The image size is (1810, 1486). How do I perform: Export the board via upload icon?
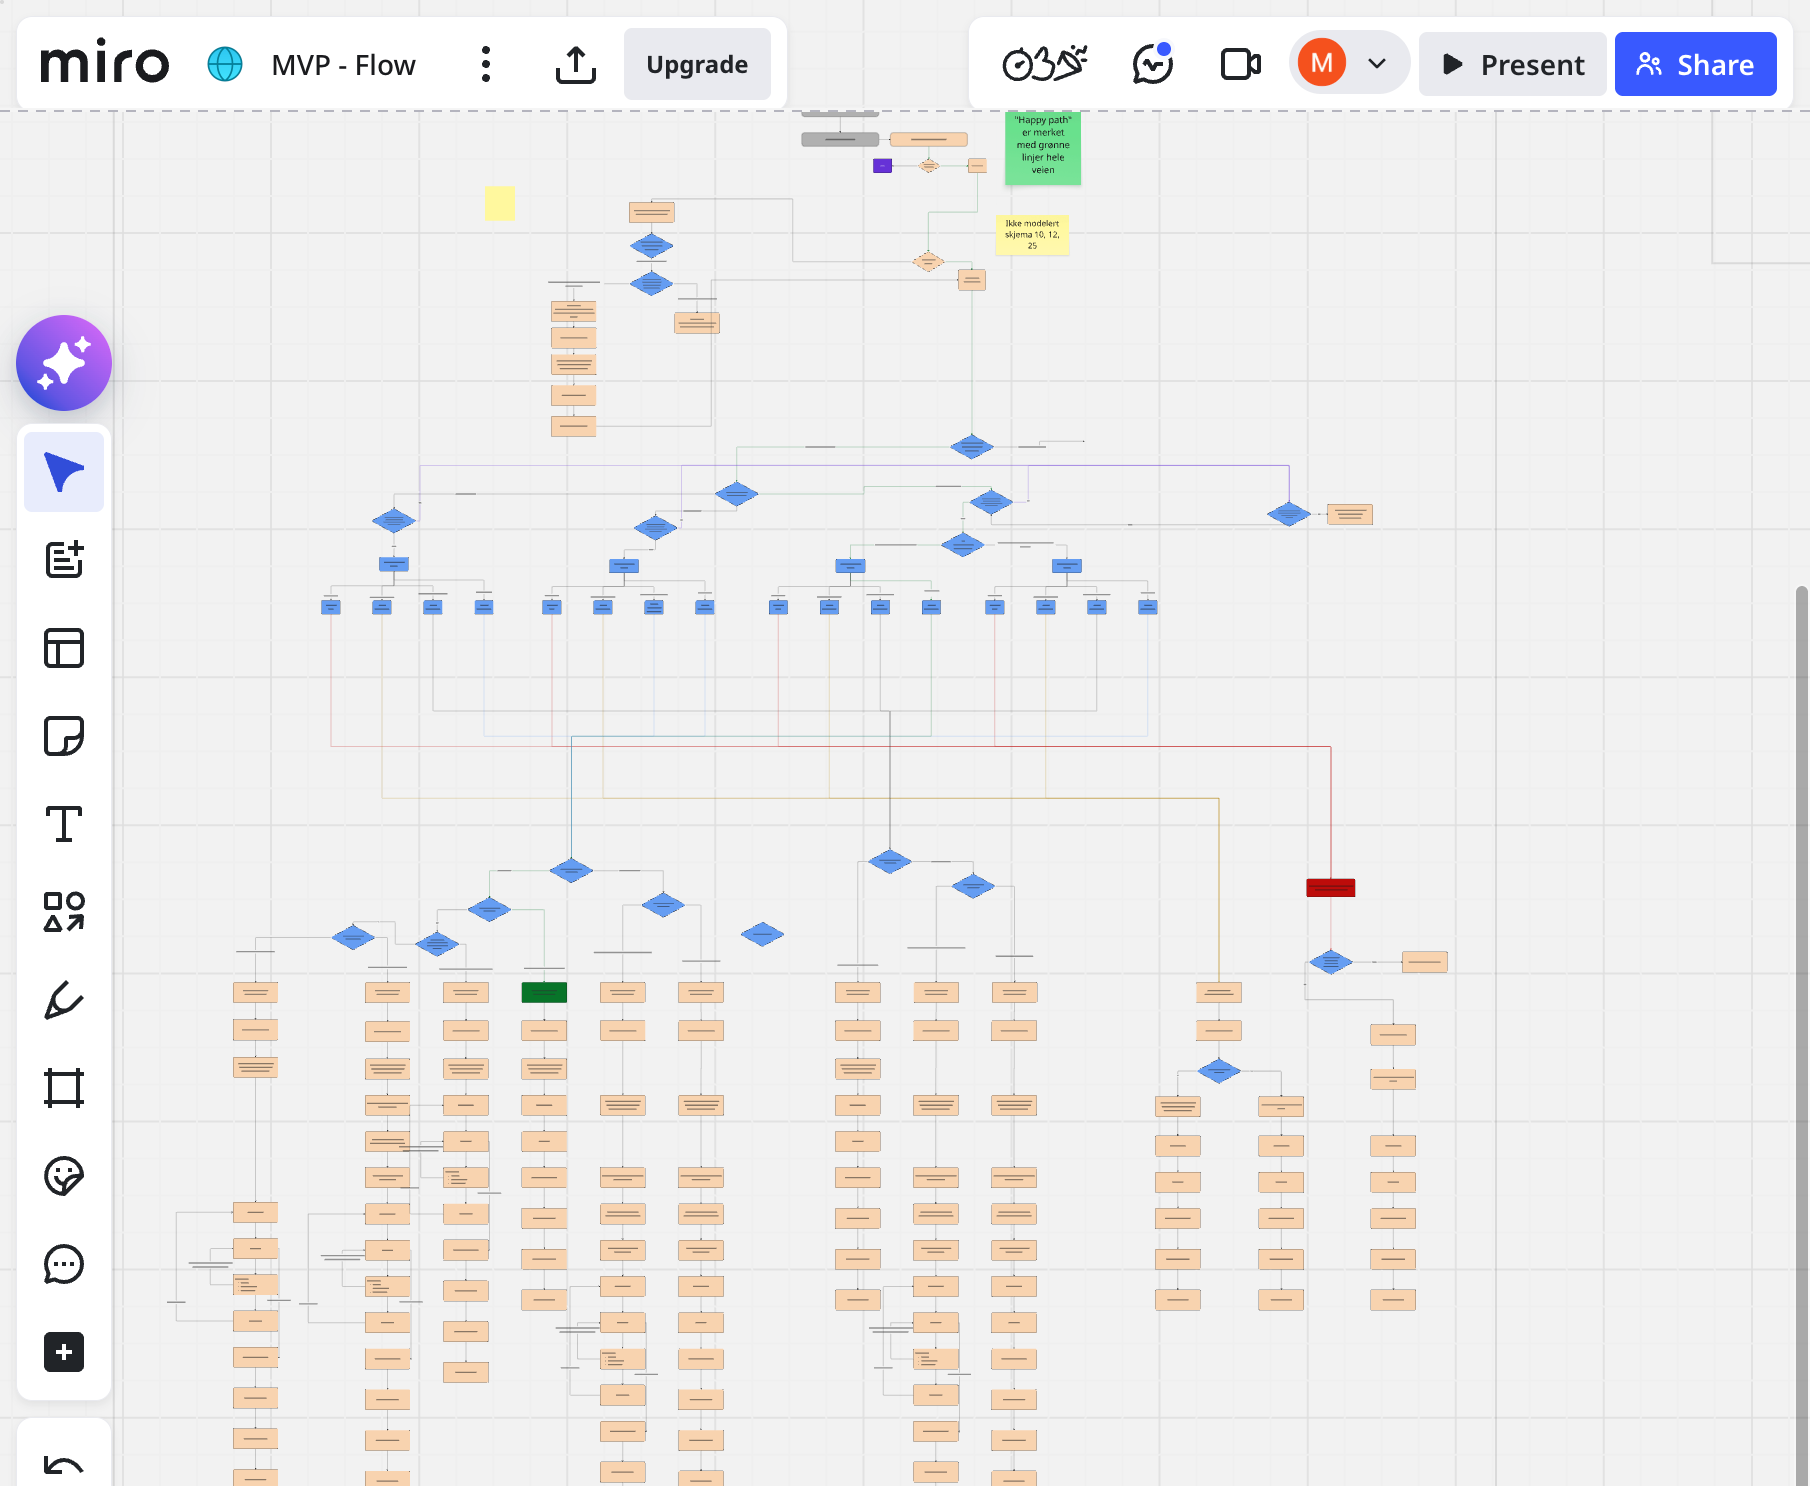point(576,64)
